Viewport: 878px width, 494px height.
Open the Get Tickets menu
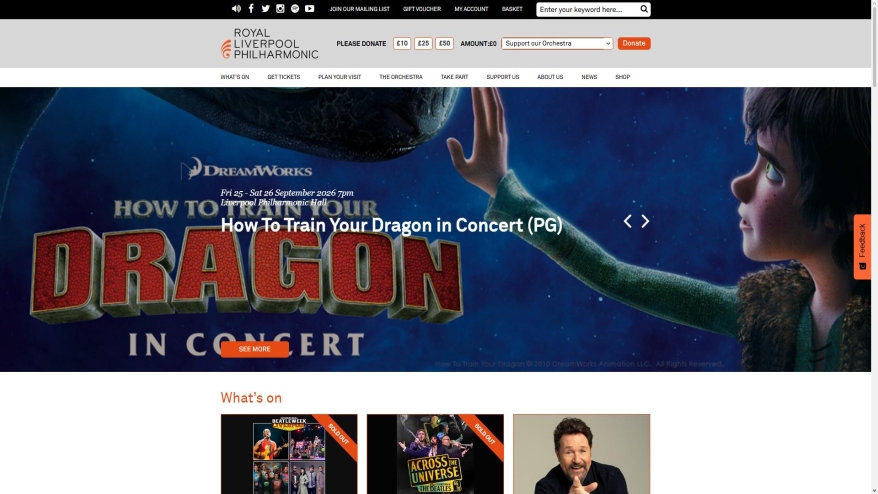point(284,77)
